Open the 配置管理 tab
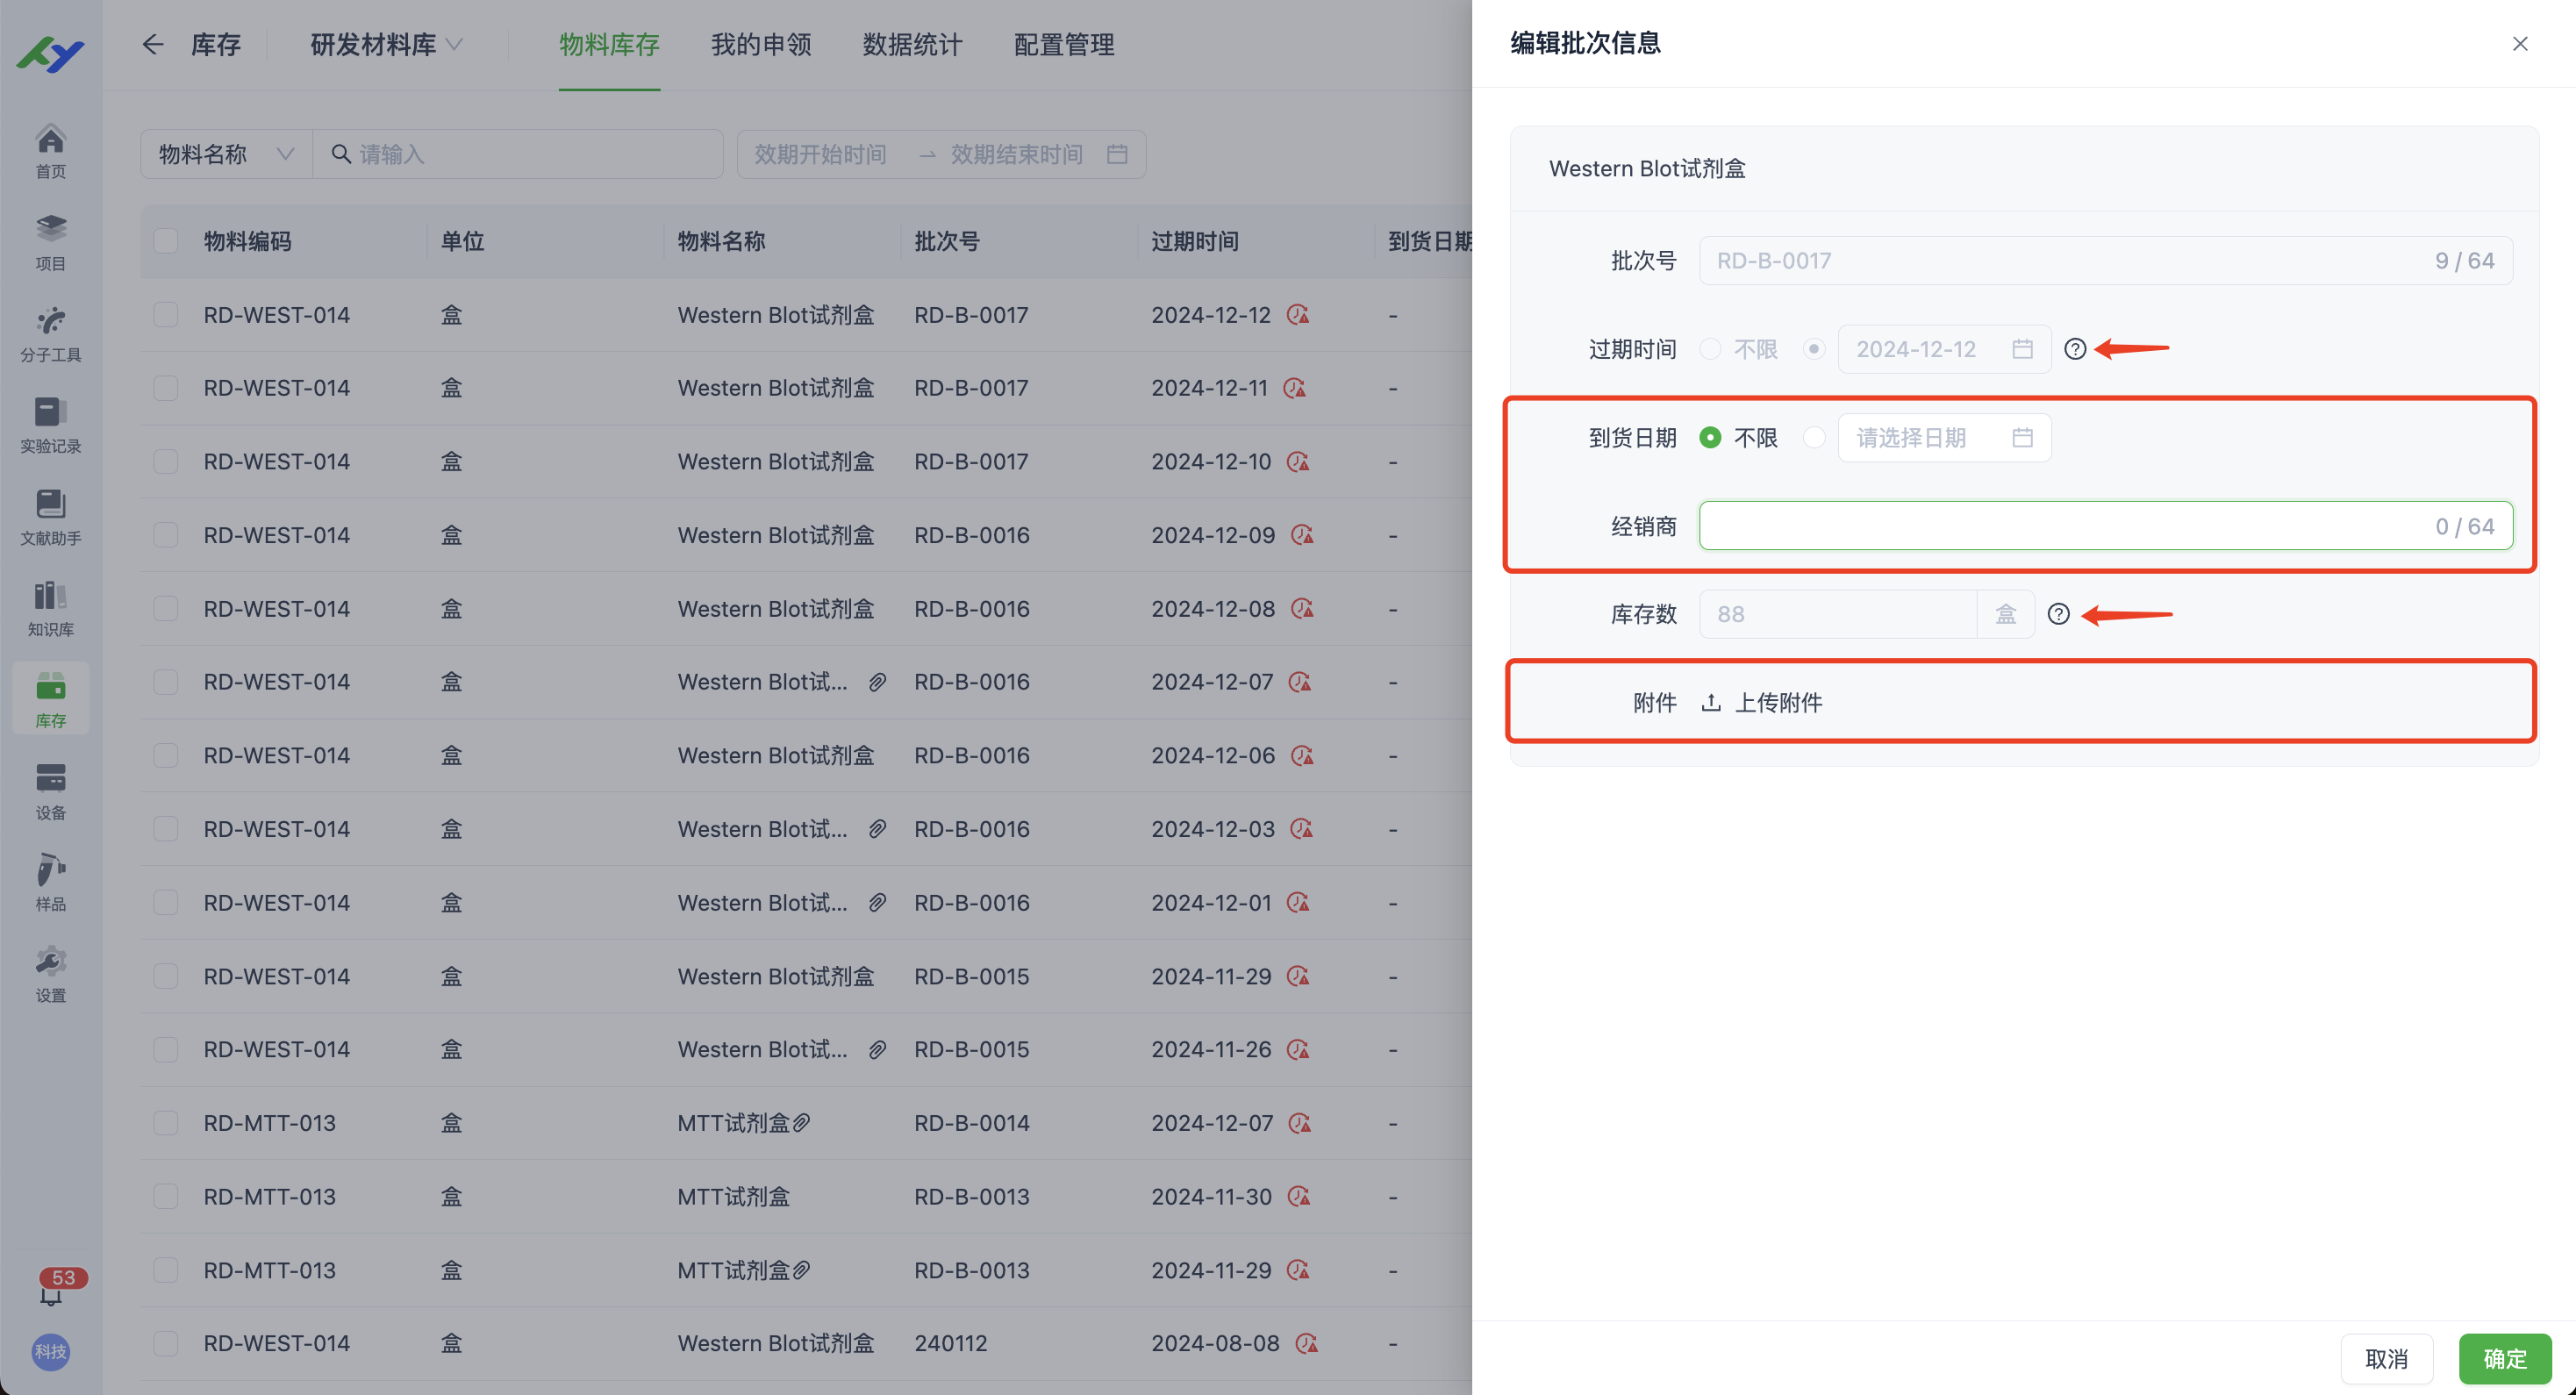This screenshot has width=2576, height=1395. coord(1063,44)
